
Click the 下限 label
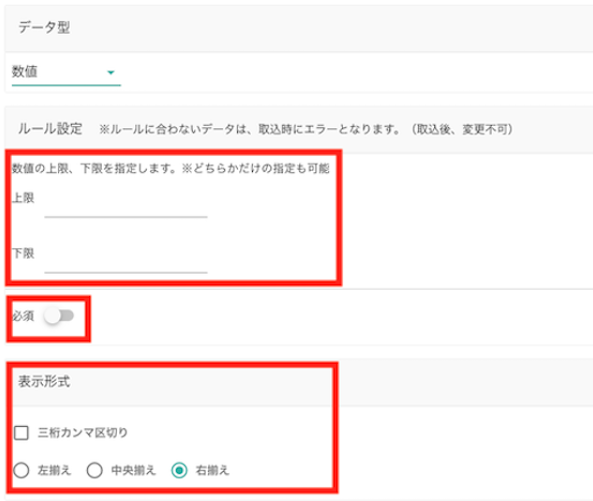[x=23, y=253]
